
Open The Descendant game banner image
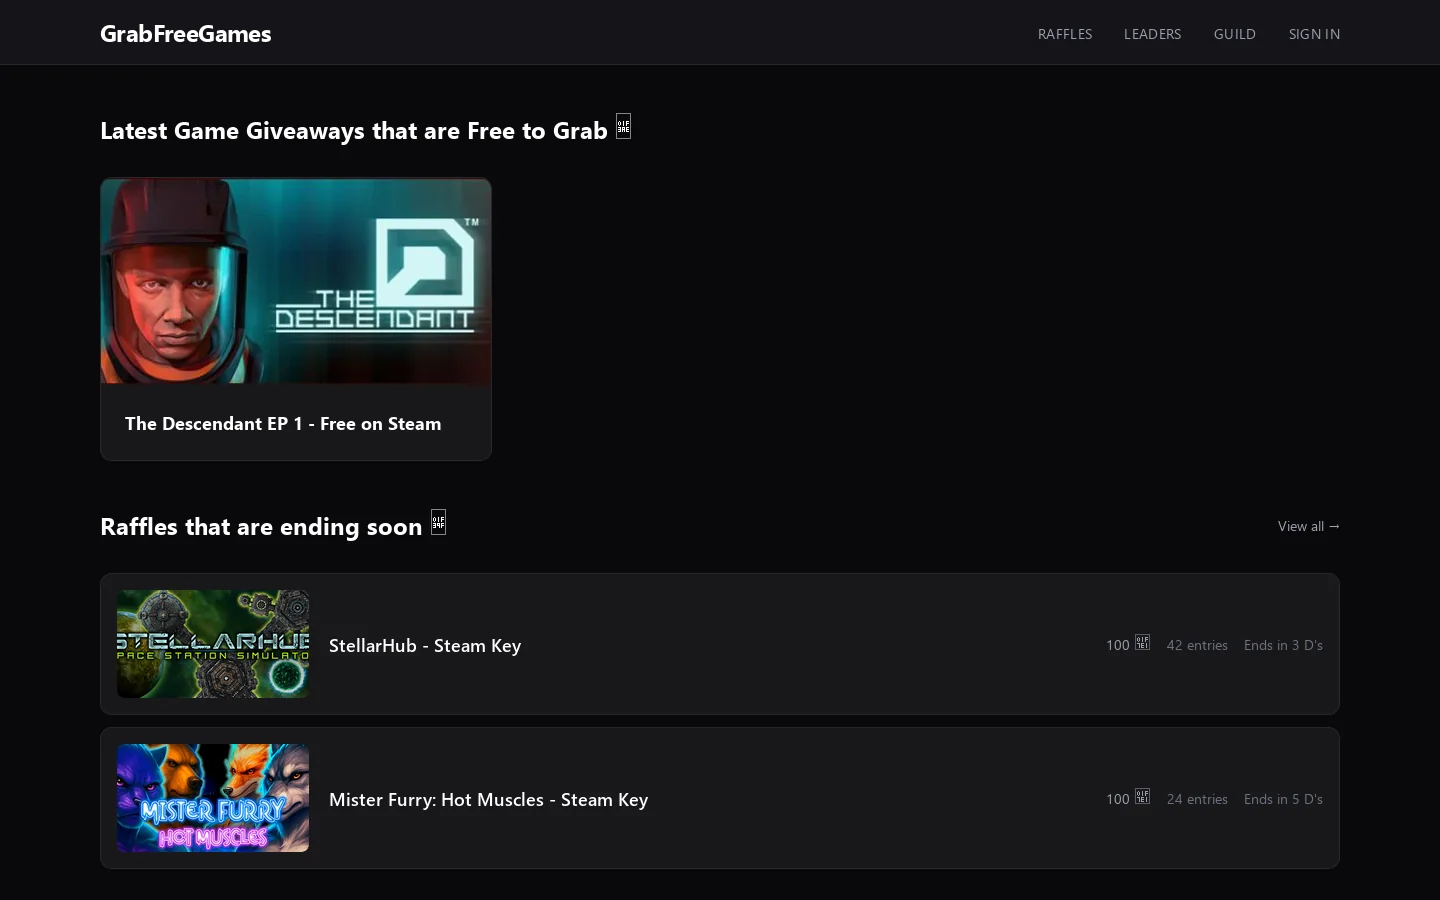click(296, 281)
